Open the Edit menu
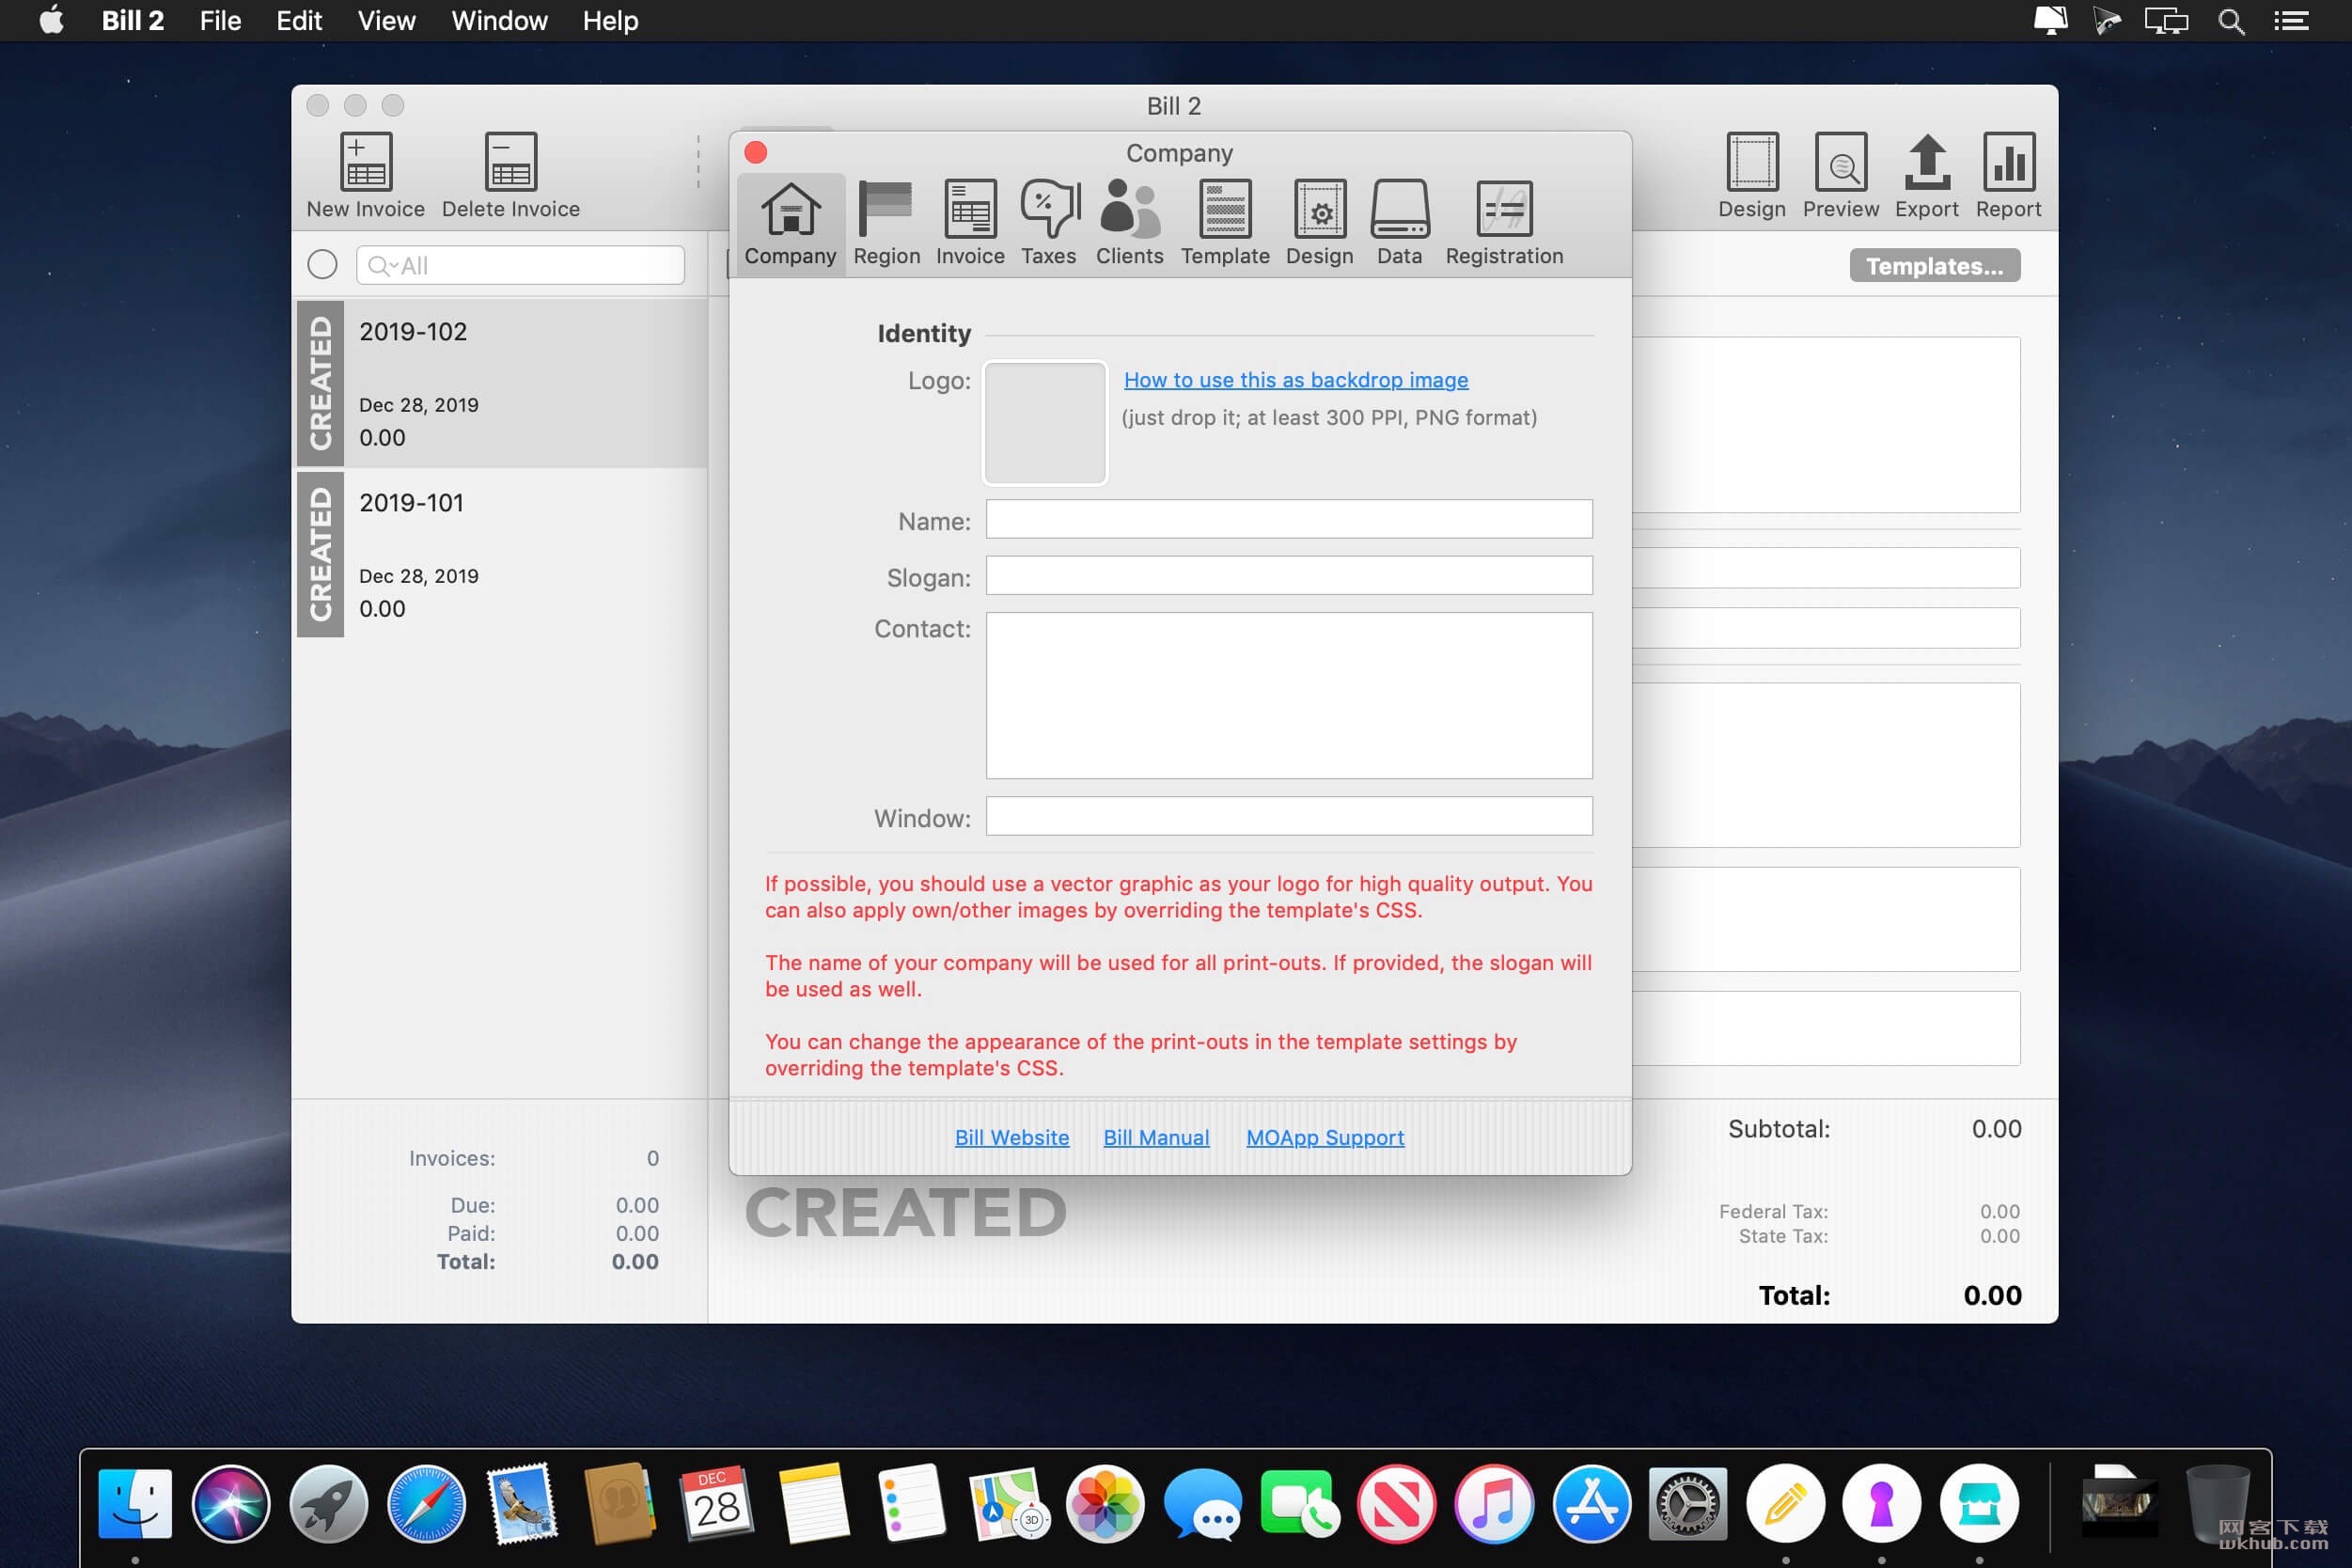Image resolution: width=2352 pixels, height=1568 pixels. 299,21
